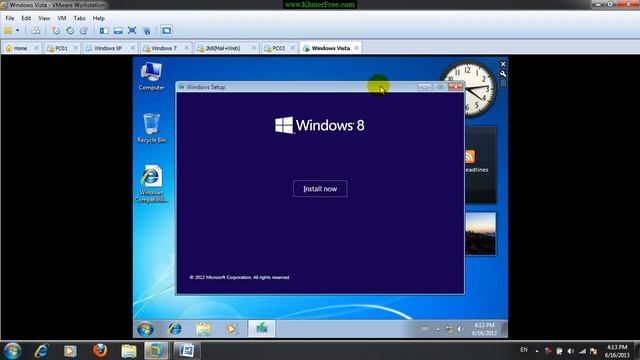This screenshot has width=640, height=360.
Task: Enter full screen mode via toolbar
Action: tap(132, 31)
